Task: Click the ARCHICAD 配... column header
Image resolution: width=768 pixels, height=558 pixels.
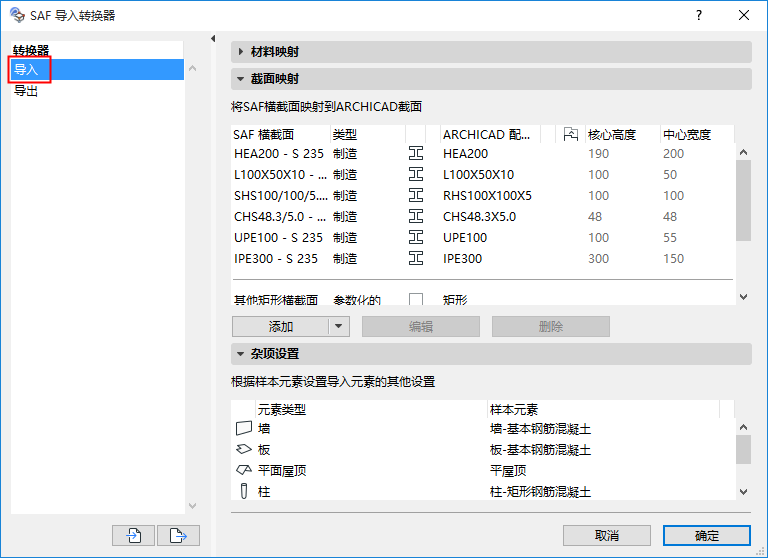Action: (490, 134)
